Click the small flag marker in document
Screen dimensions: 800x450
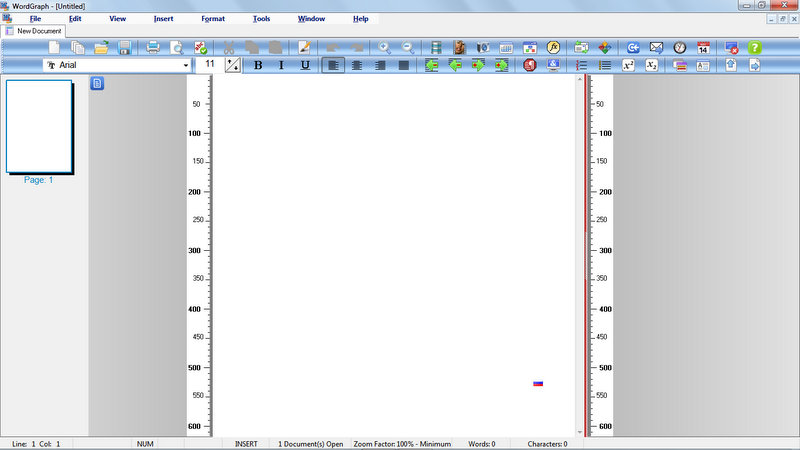538,383
